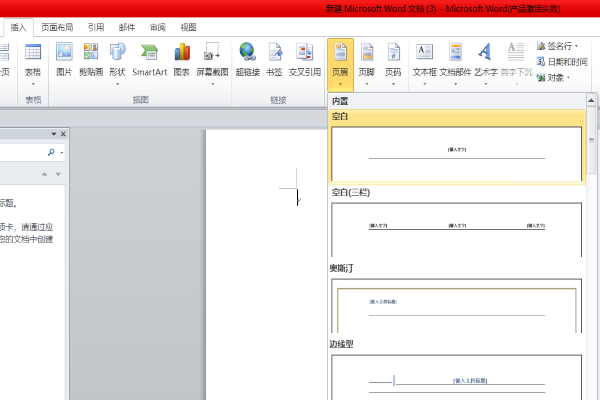Go to previous search result arrow
Image resolution: width=600 pixels, height=400 pixels.
click(44, 174)
